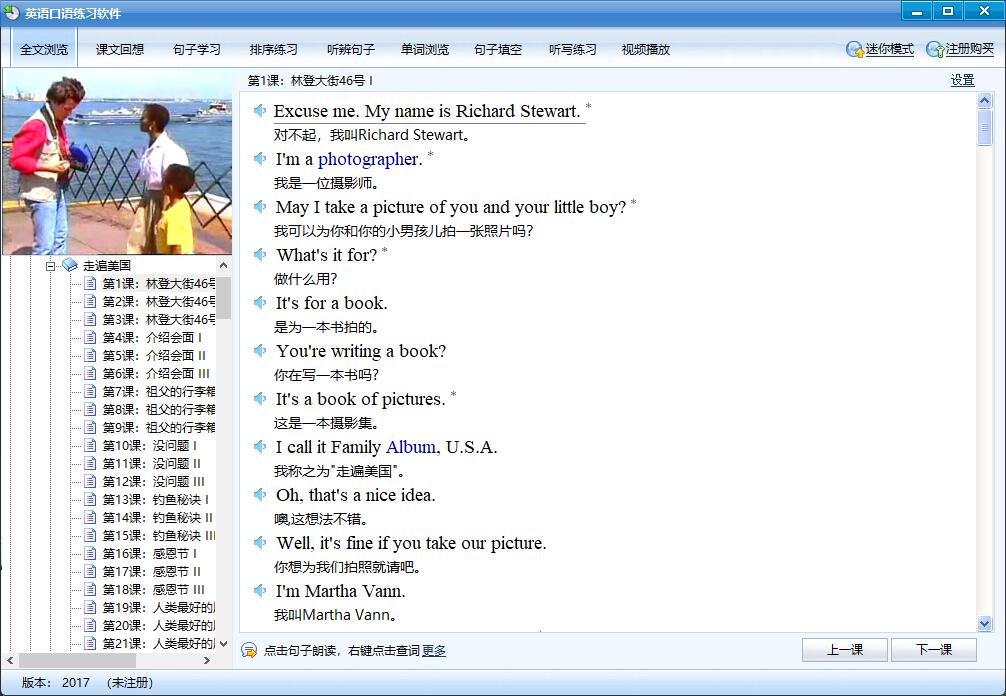Image resolution: width=1006 pixels, height=696 pixels.
Task: Switch to the 句子学习 tab
Action: coord(196,49)
